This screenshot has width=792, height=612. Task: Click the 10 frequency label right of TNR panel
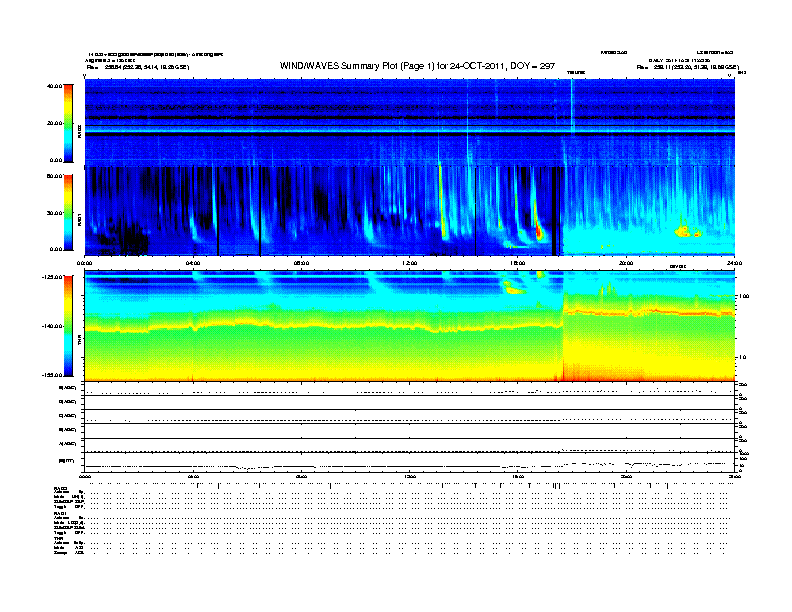742,357
